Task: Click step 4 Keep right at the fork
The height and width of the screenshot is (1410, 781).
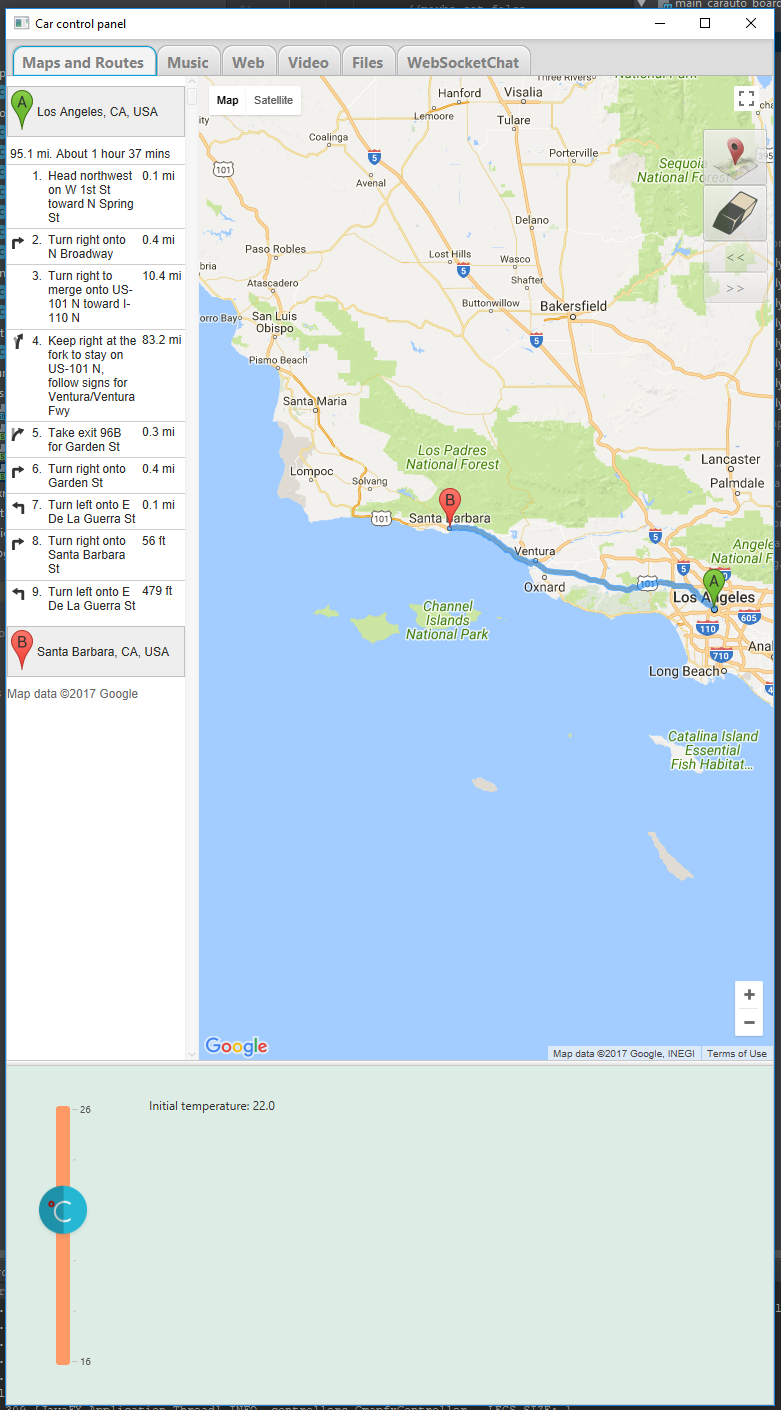Action: click(96, 376)
